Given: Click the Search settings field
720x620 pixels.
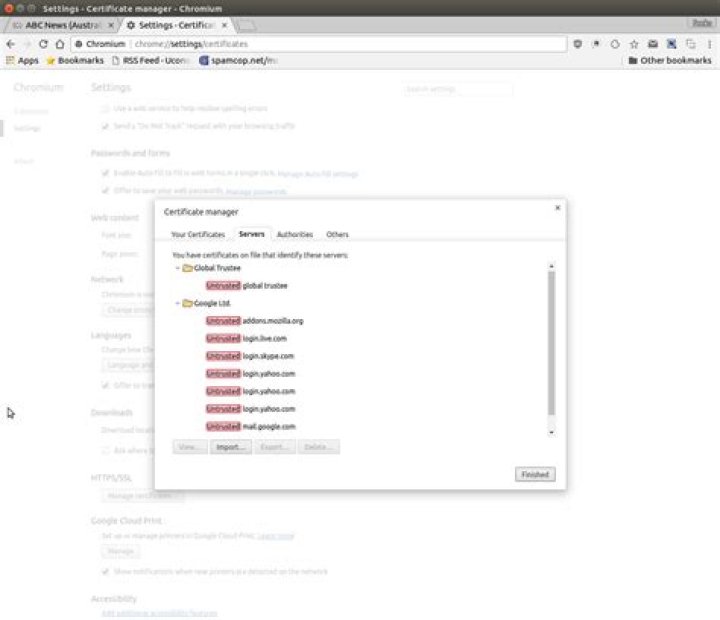Looking at the screenshot, I should click(458, 89).
